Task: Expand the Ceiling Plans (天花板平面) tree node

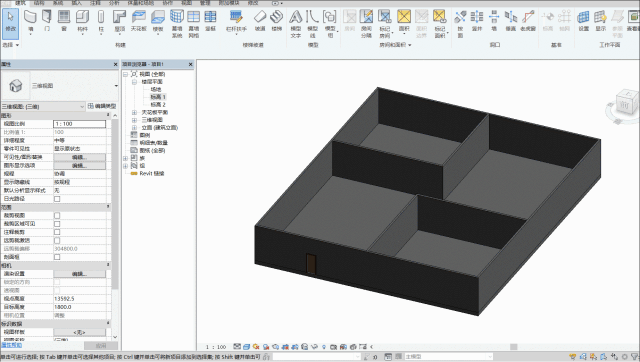Action: 134,112
